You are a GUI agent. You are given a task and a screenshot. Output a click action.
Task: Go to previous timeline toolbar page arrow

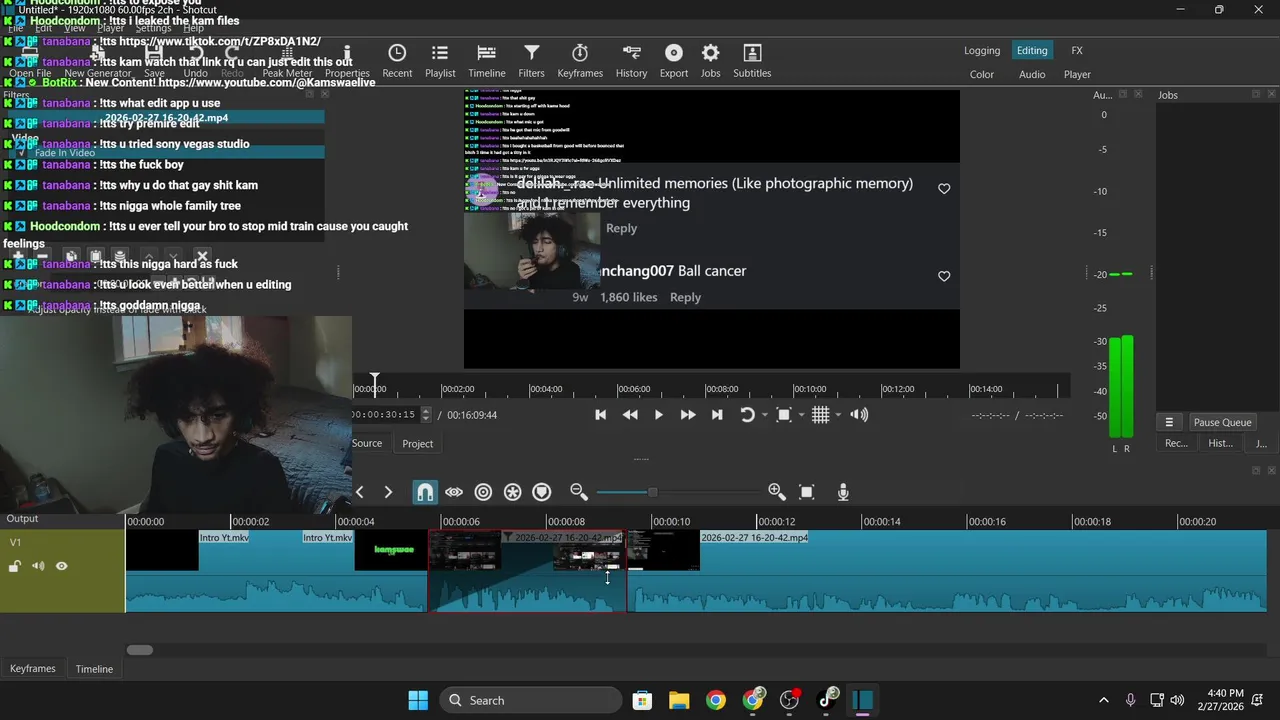point(360,491)
